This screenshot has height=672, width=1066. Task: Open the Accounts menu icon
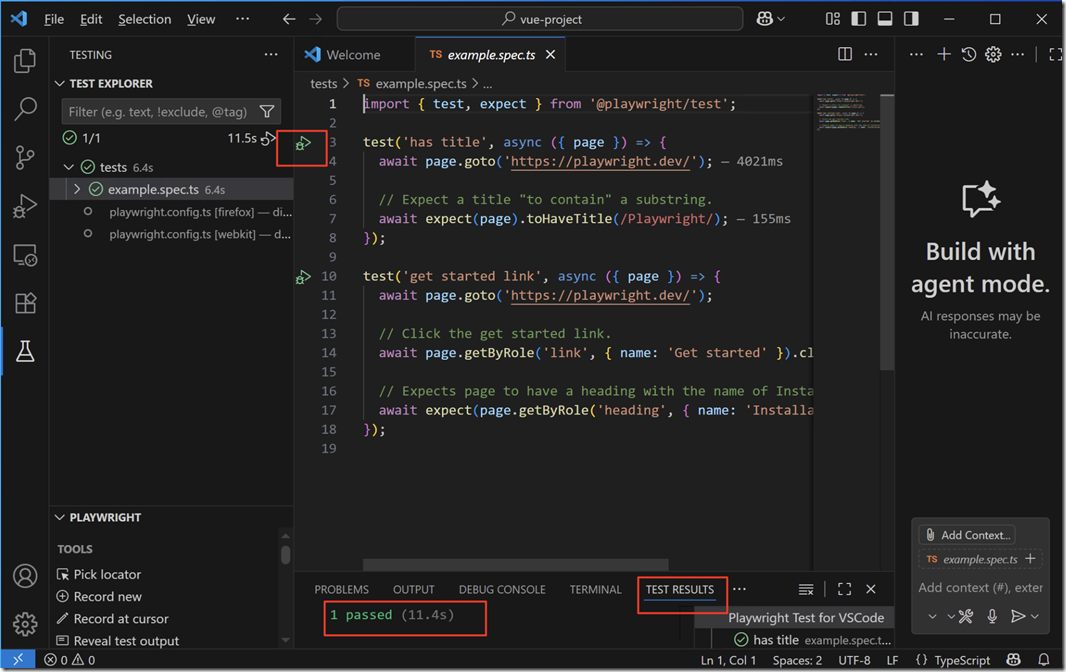coord(25,576)
